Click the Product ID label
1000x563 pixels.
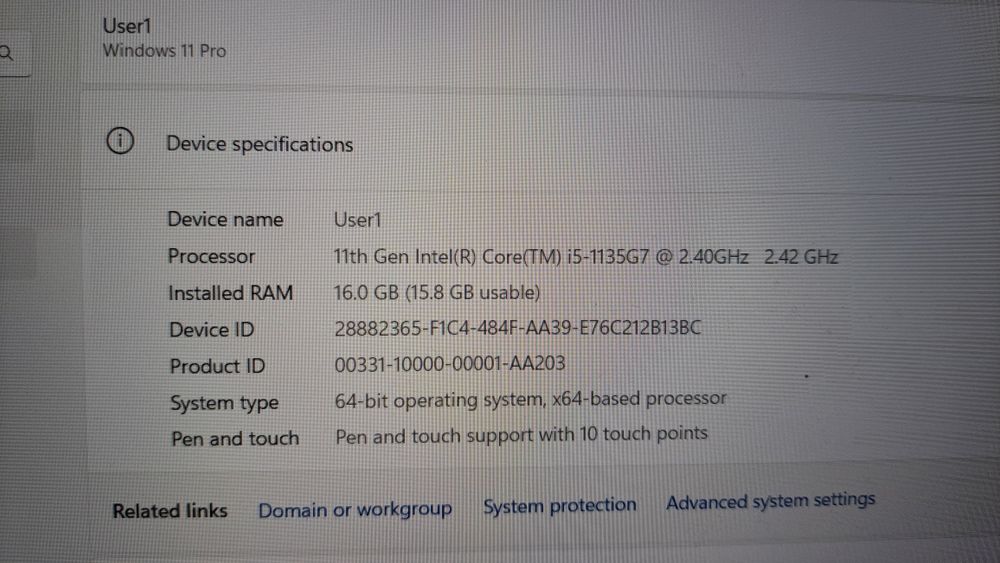tap(217, 366)
